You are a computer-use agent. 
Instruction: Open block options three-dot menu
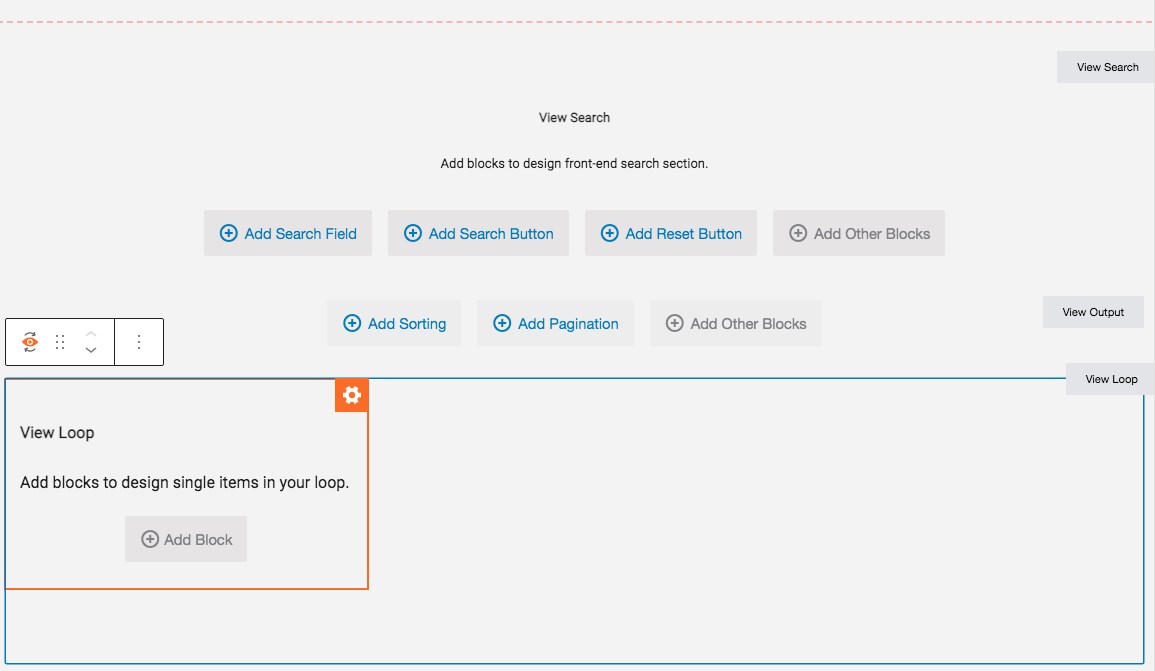tap(138, 342)
